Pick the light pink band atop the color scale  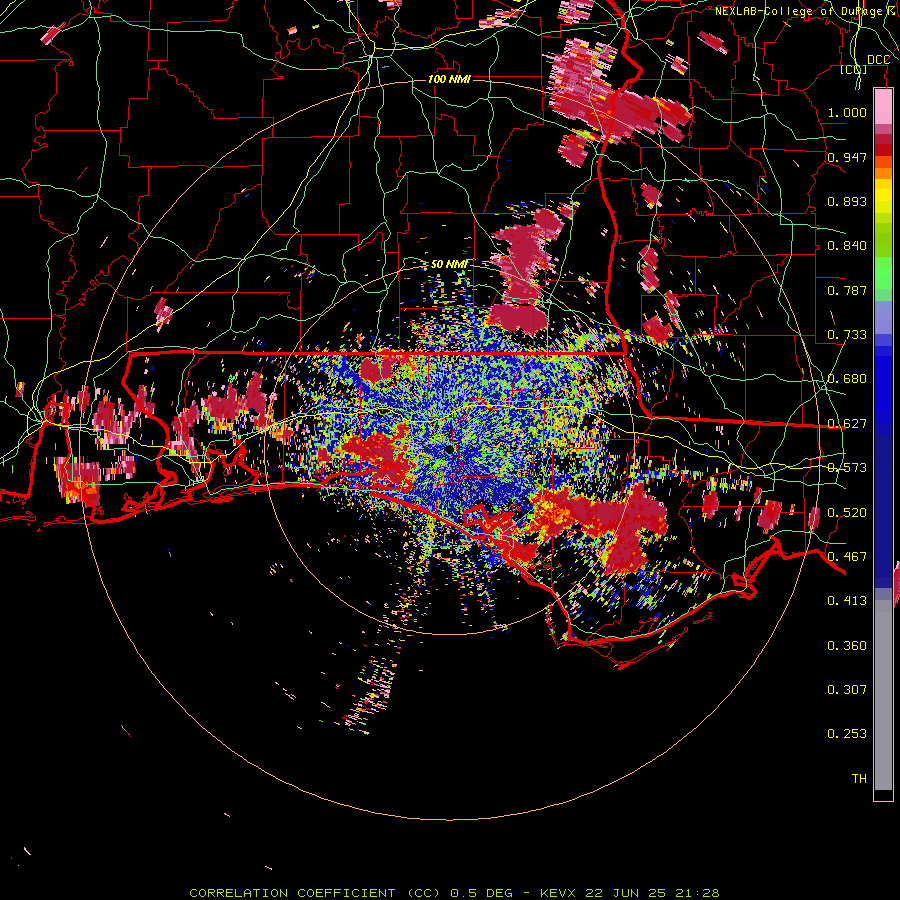(x=883, y=107)
